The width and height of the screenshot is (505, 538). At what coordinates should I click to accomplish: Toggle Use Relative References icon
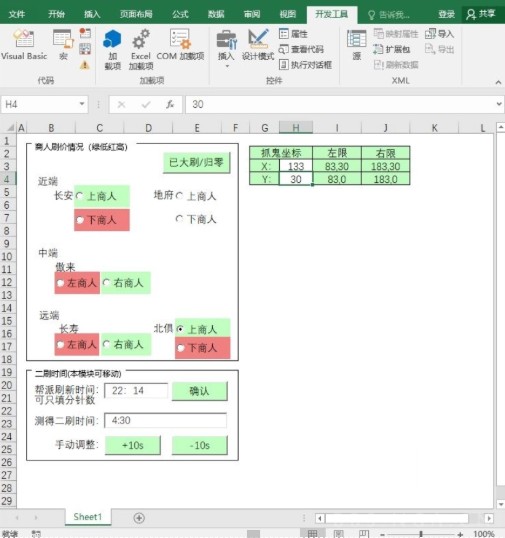(x=85, y=49)
